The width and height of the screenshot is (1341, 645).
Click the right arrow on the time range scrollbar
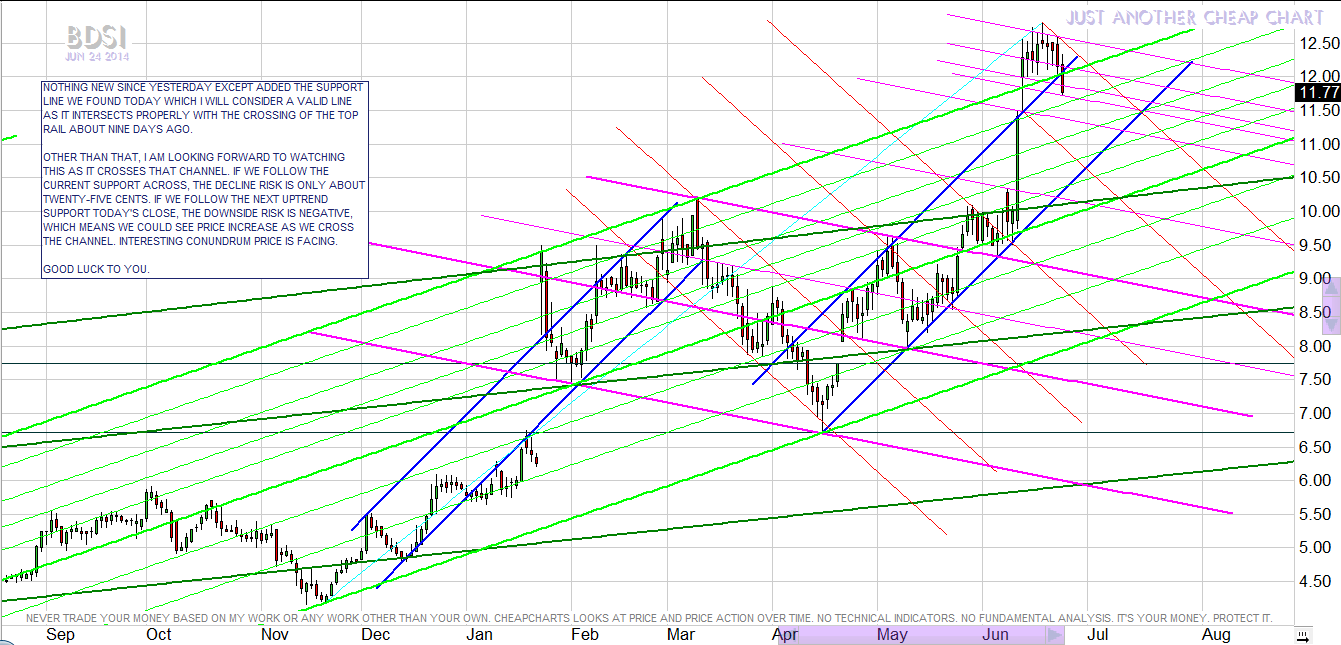[1055, 635]
